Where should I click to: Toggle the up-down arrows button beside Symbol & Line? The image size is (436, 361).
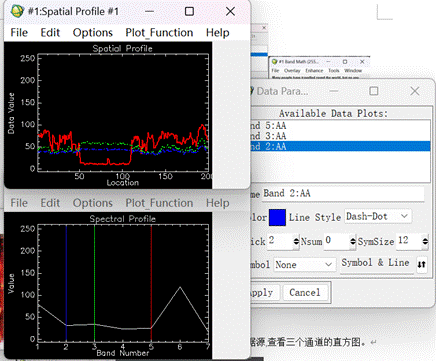[x=422, y=264]
